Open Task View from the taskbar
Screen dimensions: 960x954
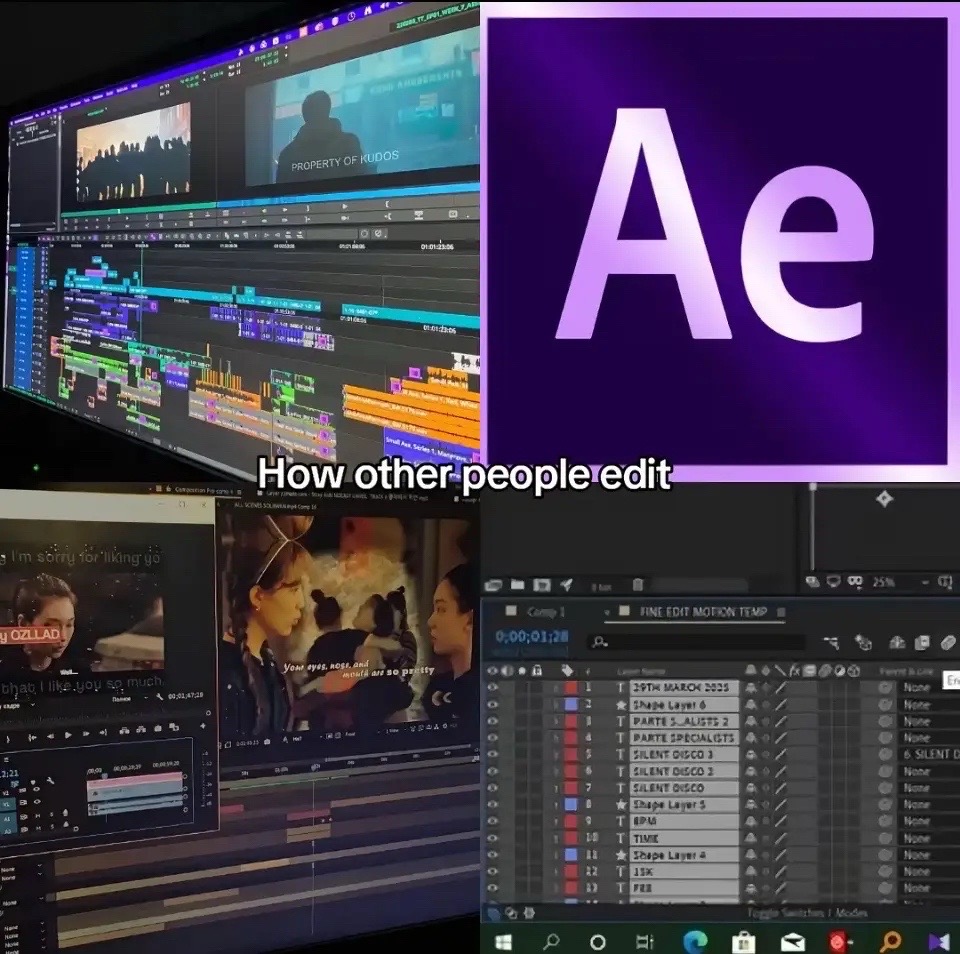coord(645,941)
